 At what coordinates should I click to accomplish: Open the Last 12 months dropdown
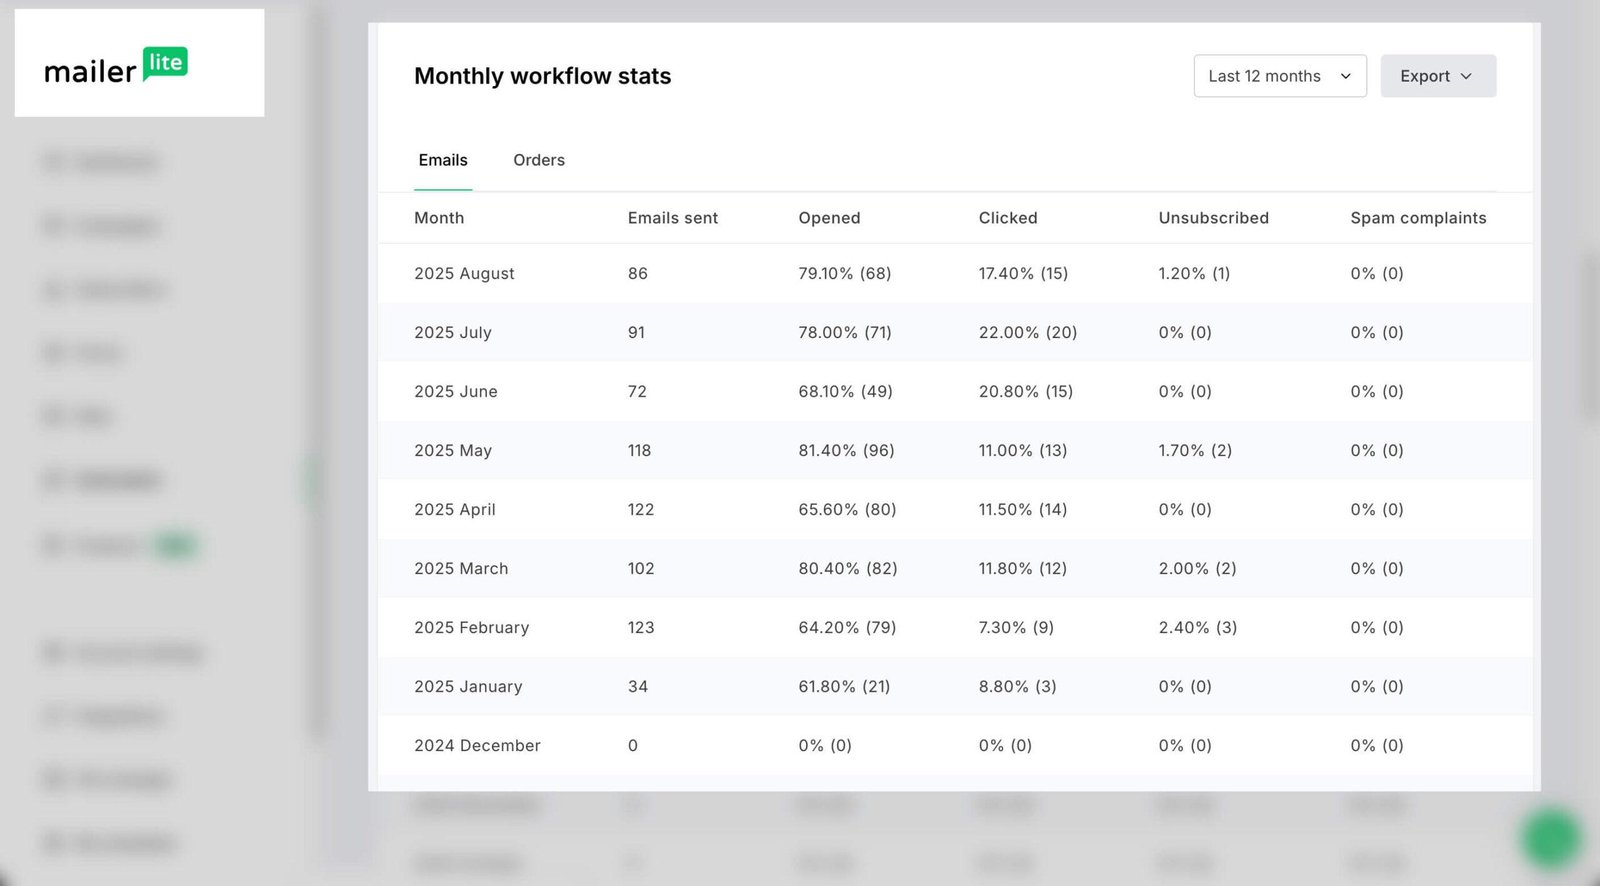(x=1279, y=76)
